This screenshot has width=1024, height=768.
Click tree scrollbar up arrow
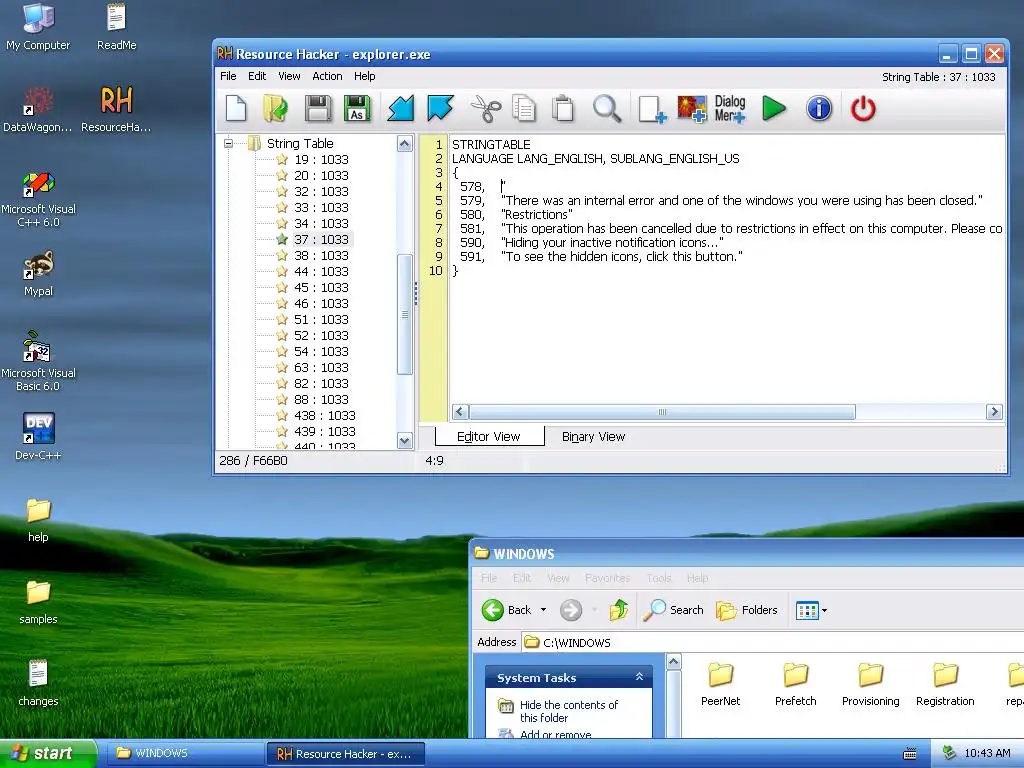click(x=405, y=144)
